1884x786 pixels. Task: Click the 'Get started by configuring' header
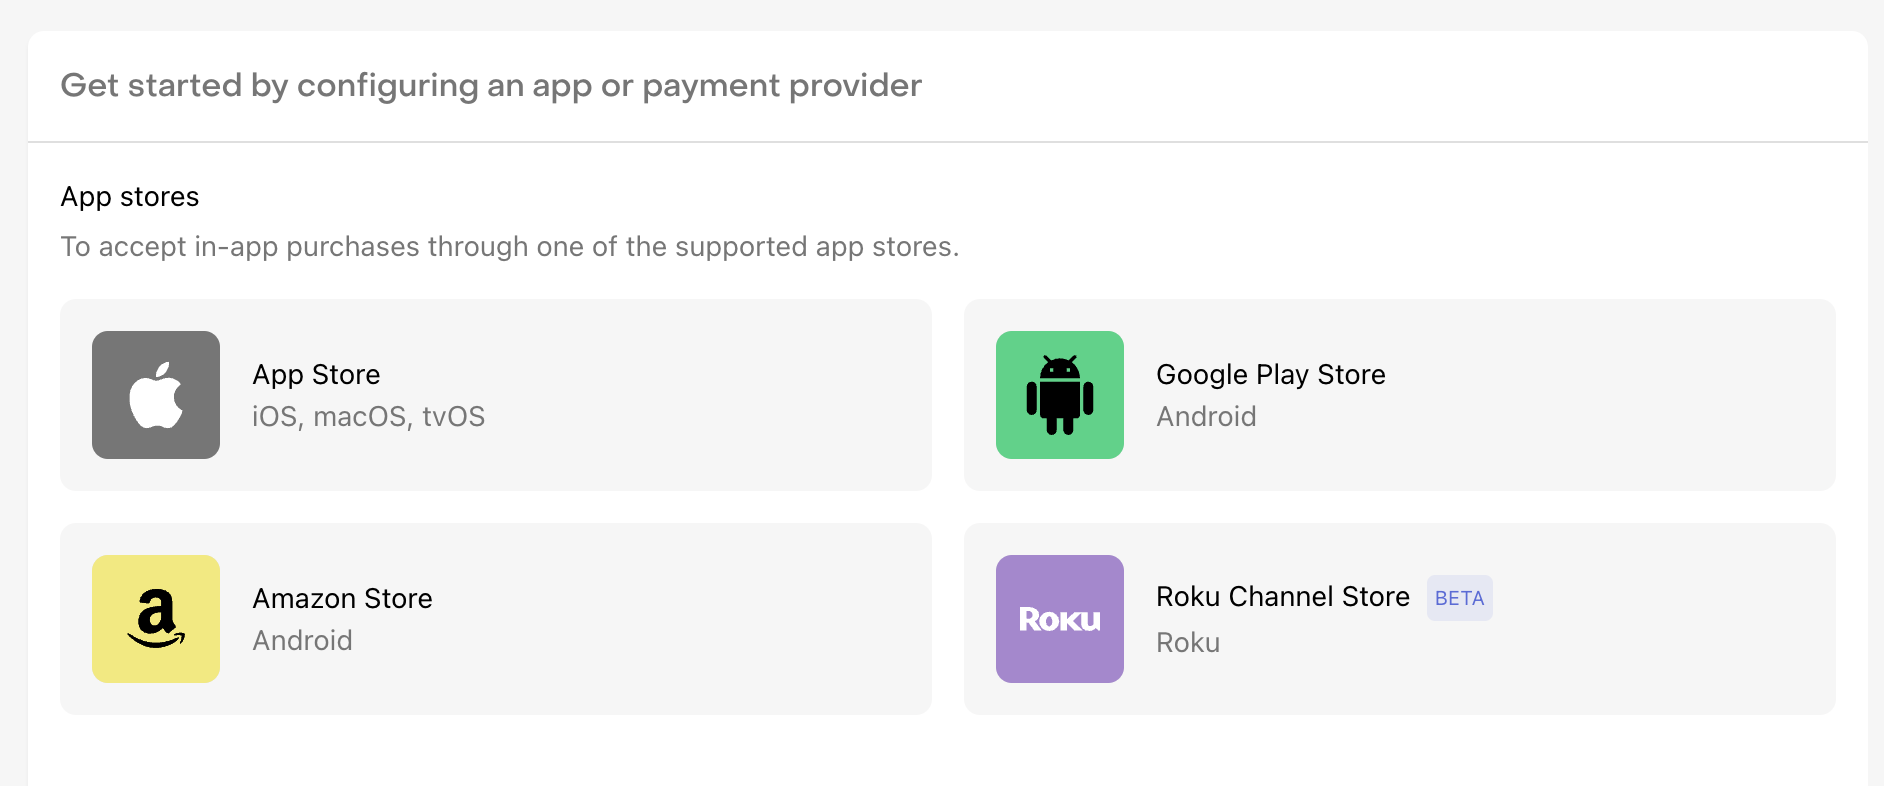[491, 86]
